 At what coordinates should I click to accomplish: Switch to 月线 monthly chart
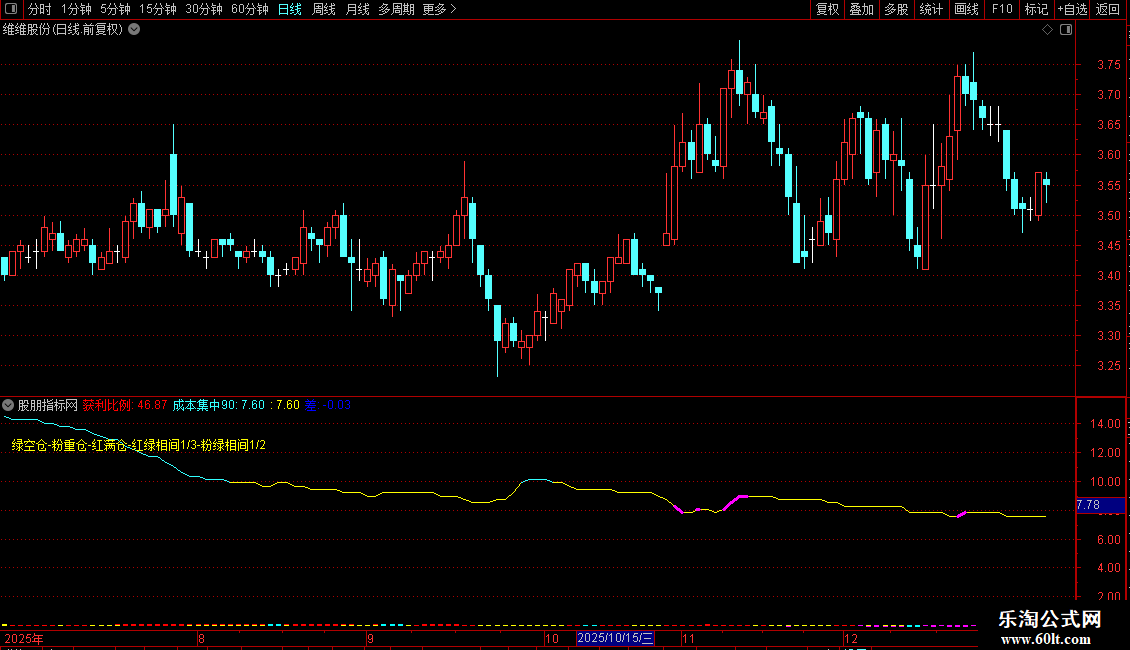coord(357,9)
